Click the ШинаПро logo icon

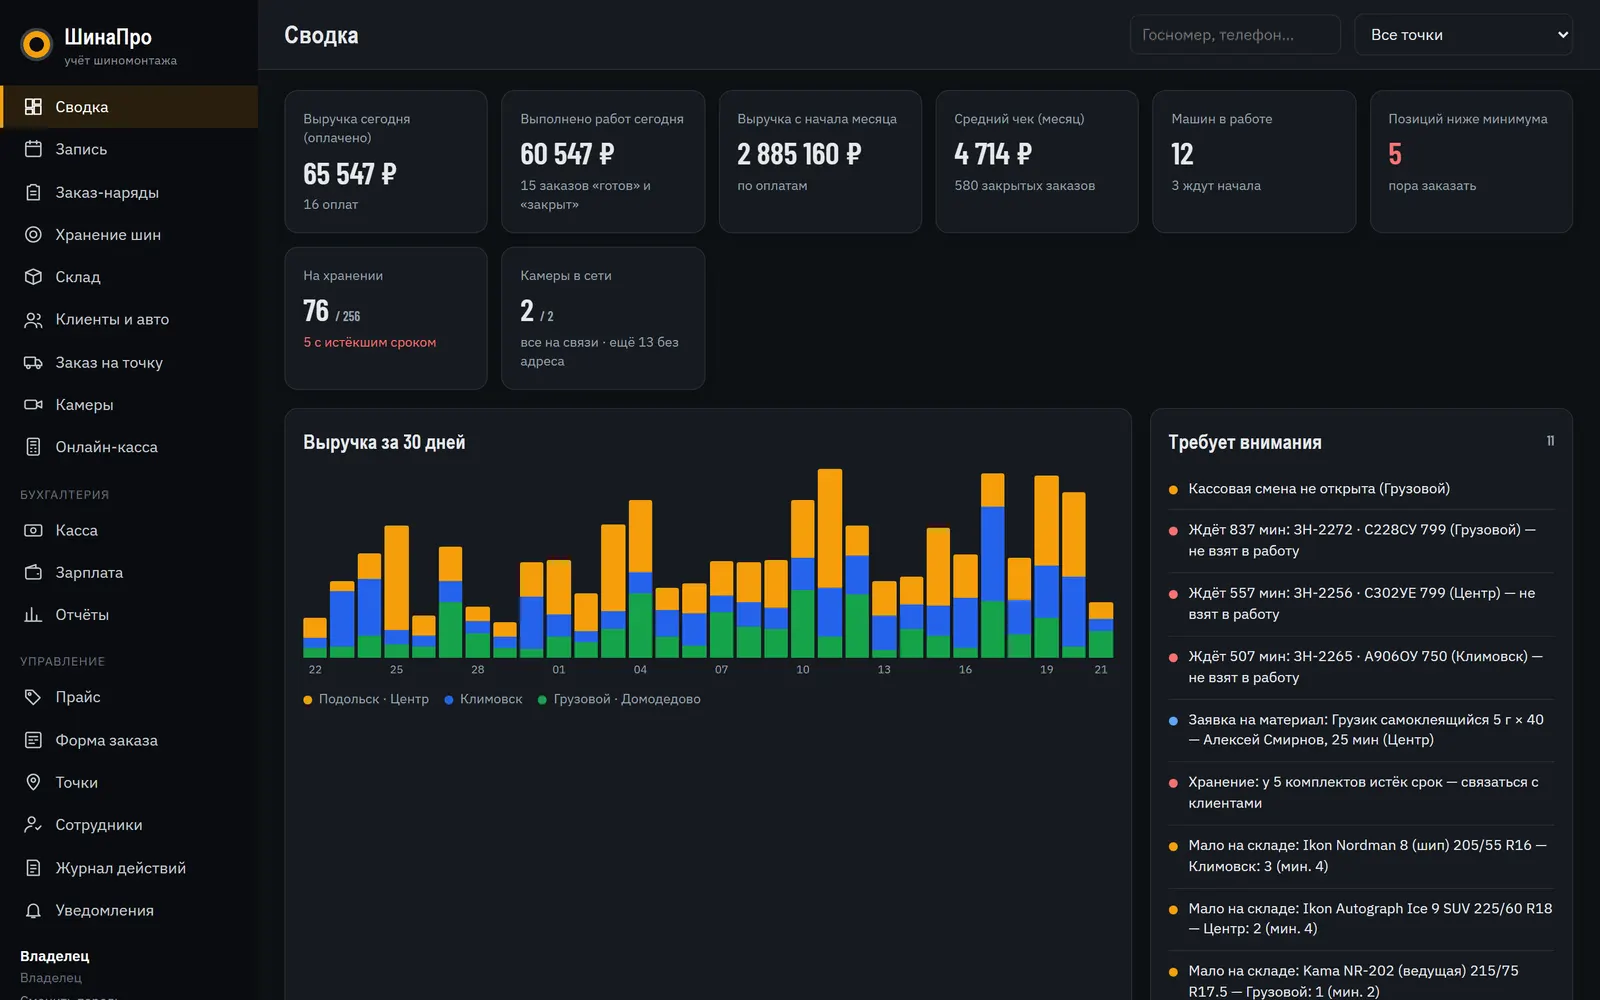coord(37,45)
